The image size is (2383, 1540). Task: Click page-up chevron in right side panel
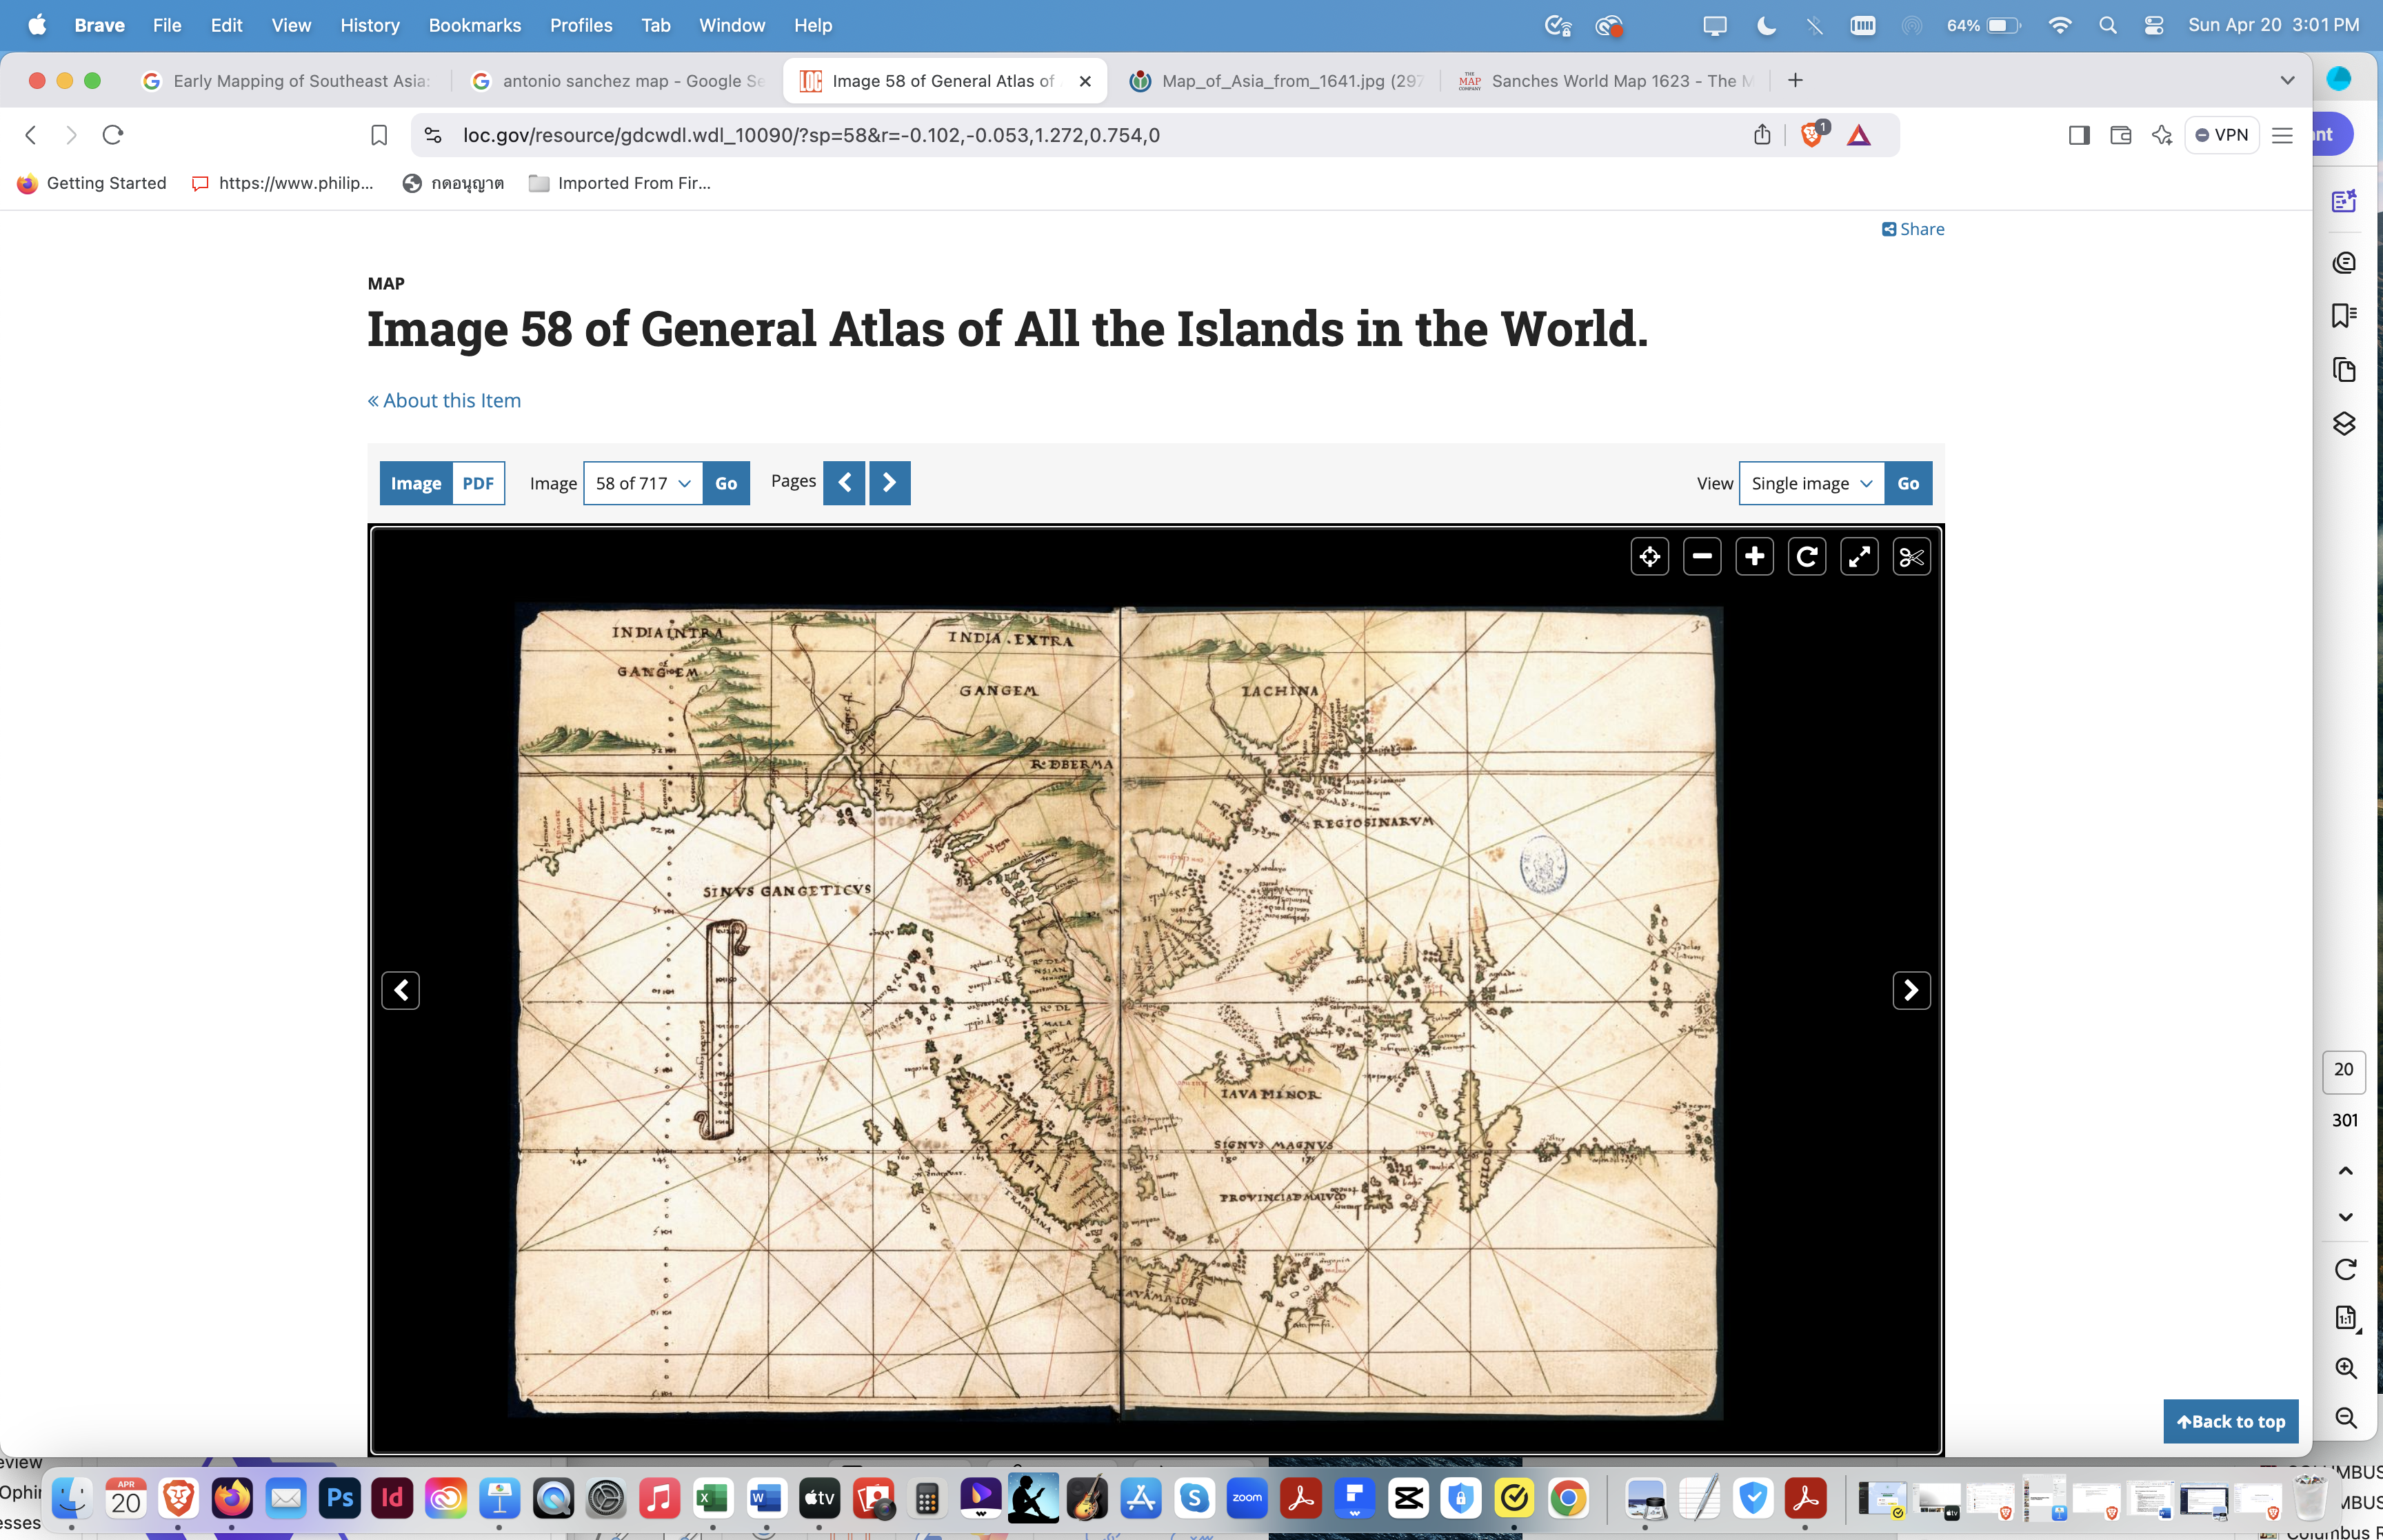(x=2345, y=1170)
